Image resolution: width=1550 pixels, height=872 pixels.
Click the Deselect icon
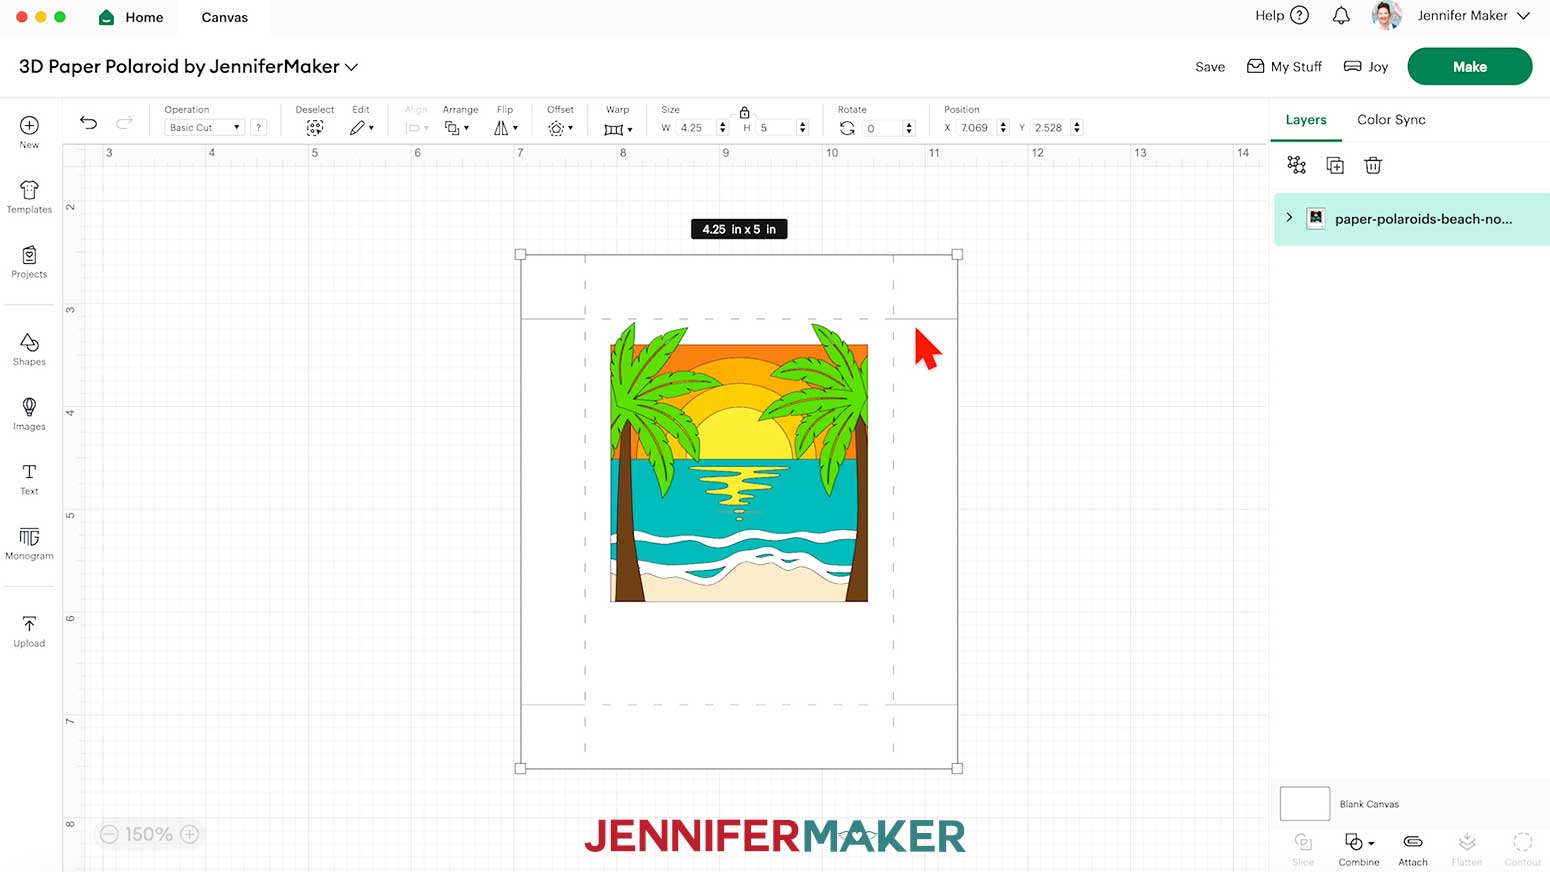pos(315,128)
